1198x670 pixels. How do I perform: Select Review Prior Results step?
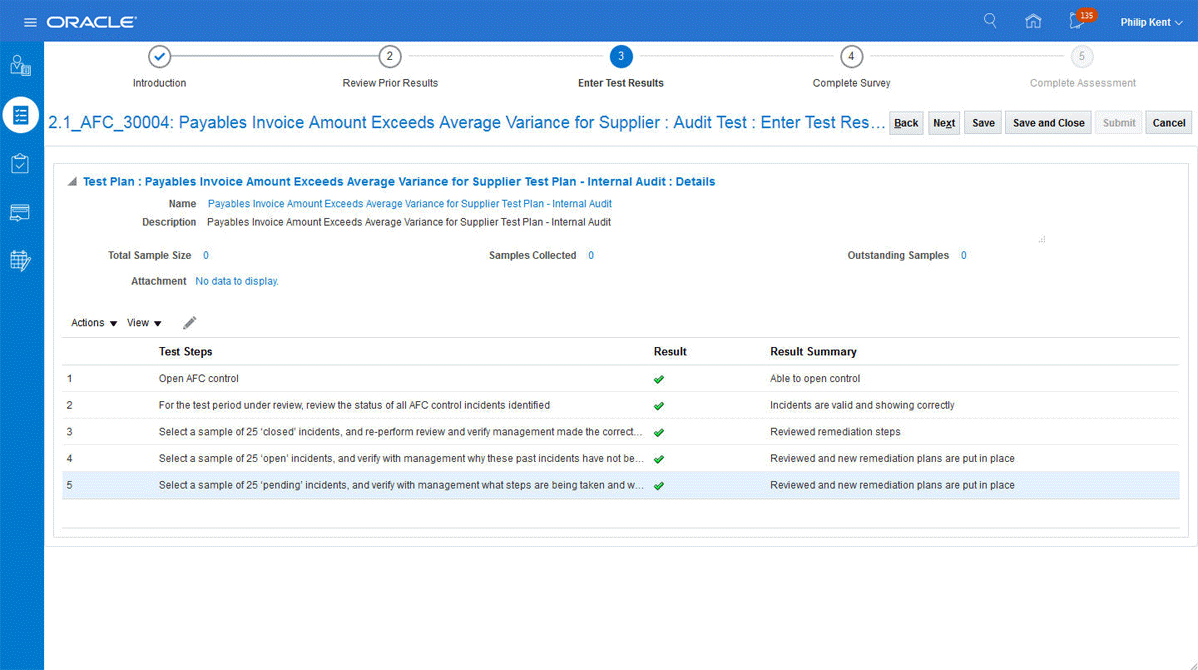pyautogui.click(x=390, y=57)
